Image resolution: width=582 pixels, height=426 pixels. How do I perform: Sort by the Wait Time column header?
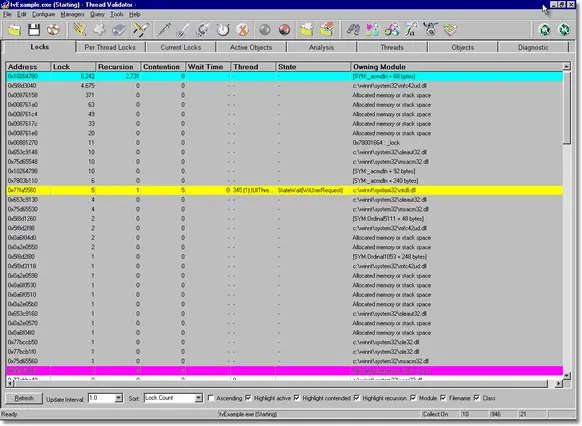coord(208,67)
